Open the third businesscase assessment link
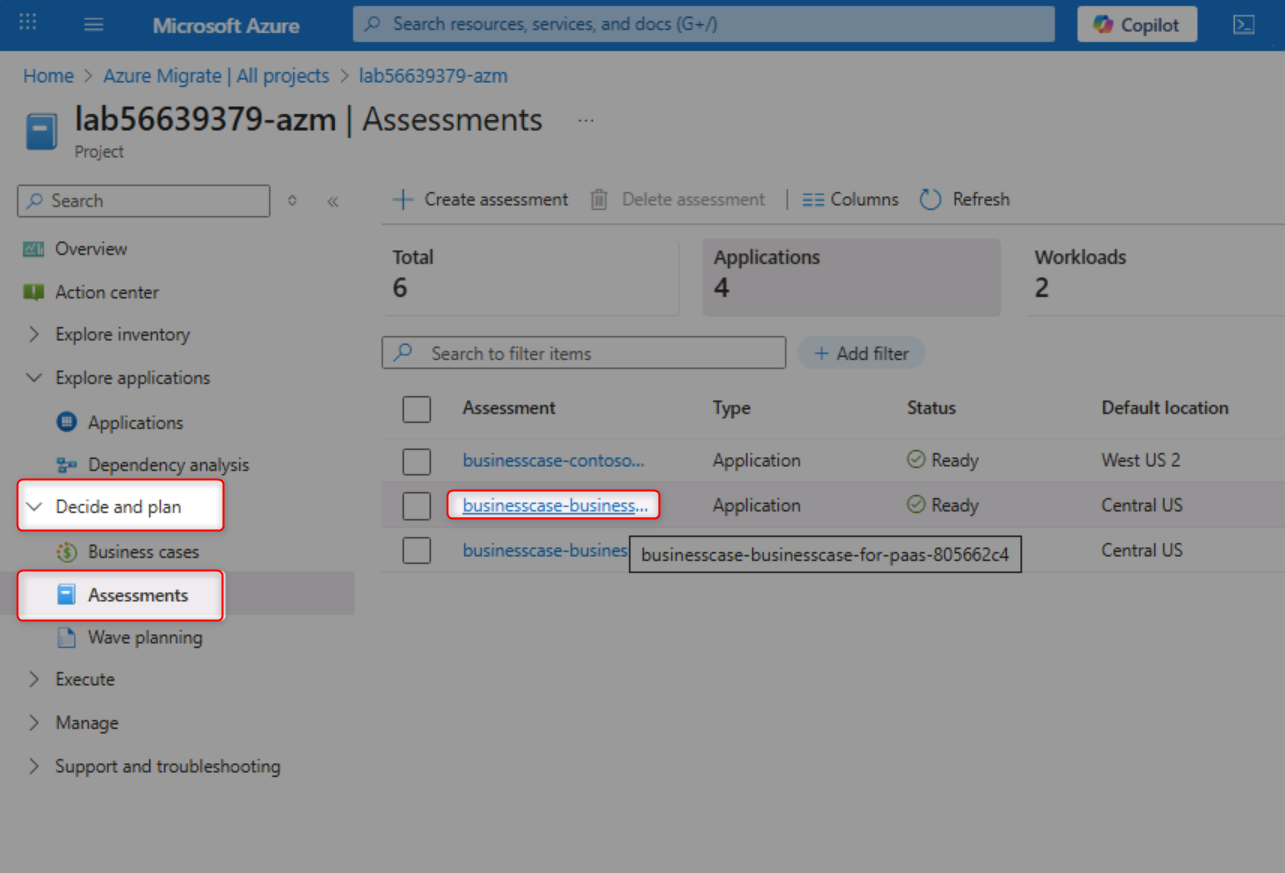Viewport: 1285px width, 873px height. click(x=545, y=550)
